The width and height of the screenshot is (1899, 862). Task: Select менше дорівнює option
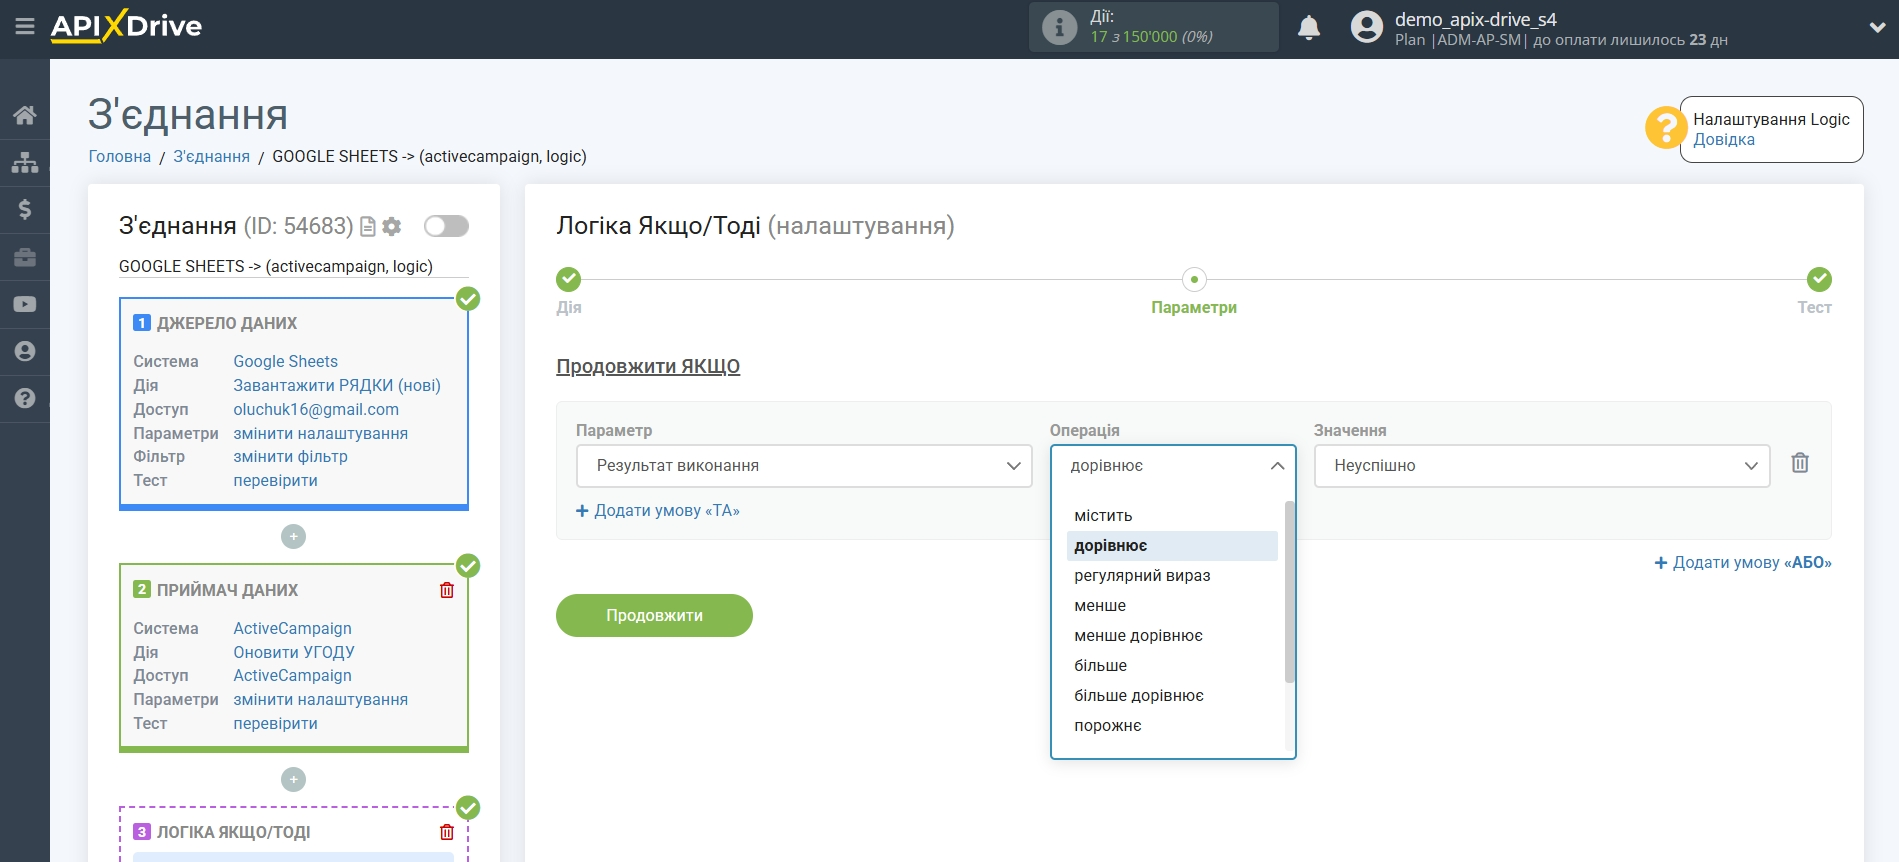click(x=1172, y=636)
